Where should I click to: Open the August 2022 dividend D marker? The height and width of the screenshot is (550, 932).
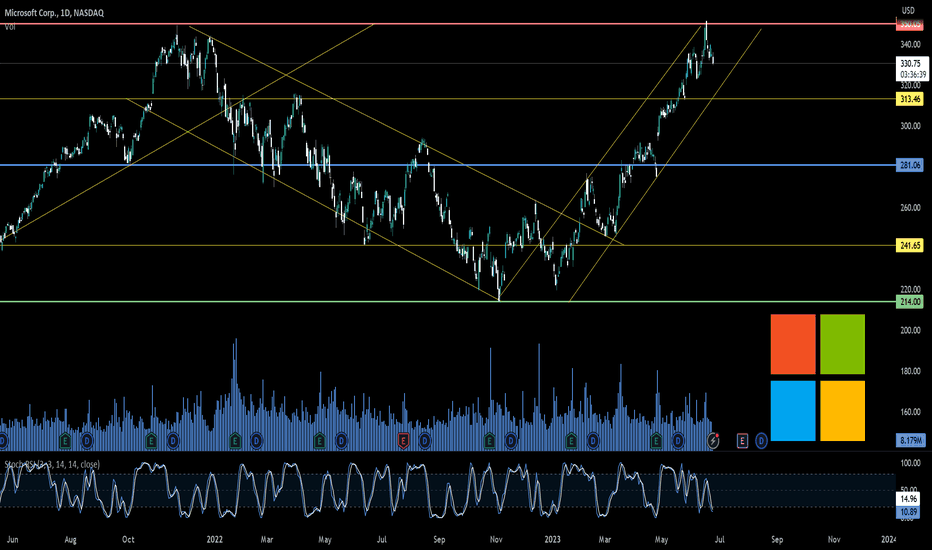pos(425,441)
